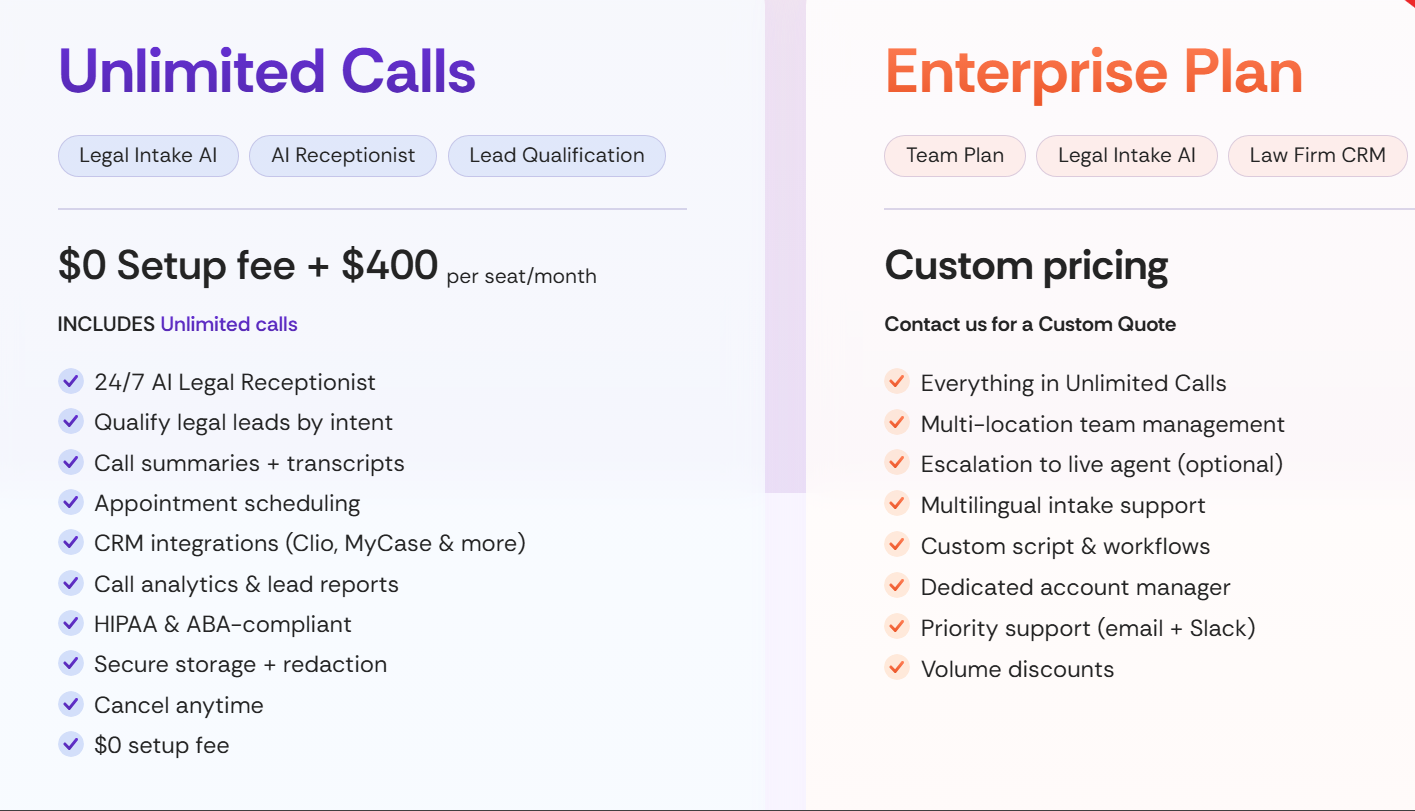Toggle the check beside Custom script & workflows

click(896, 546)
